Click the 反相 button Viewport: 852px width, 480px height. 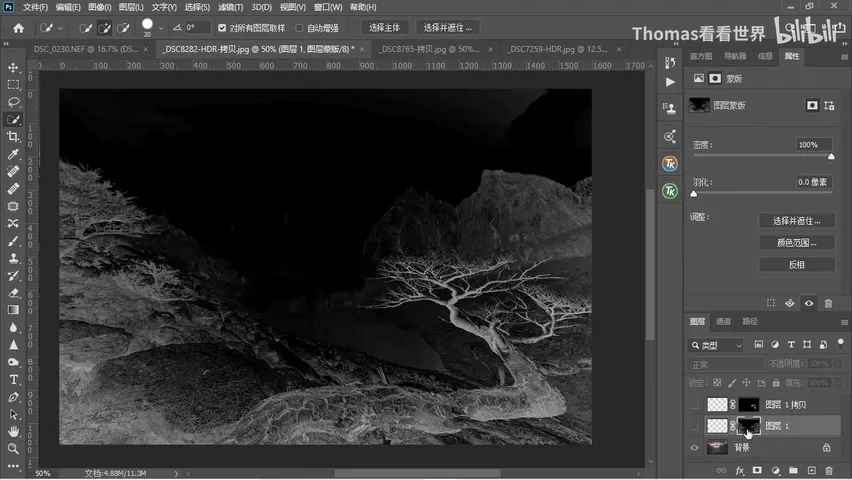797,265
